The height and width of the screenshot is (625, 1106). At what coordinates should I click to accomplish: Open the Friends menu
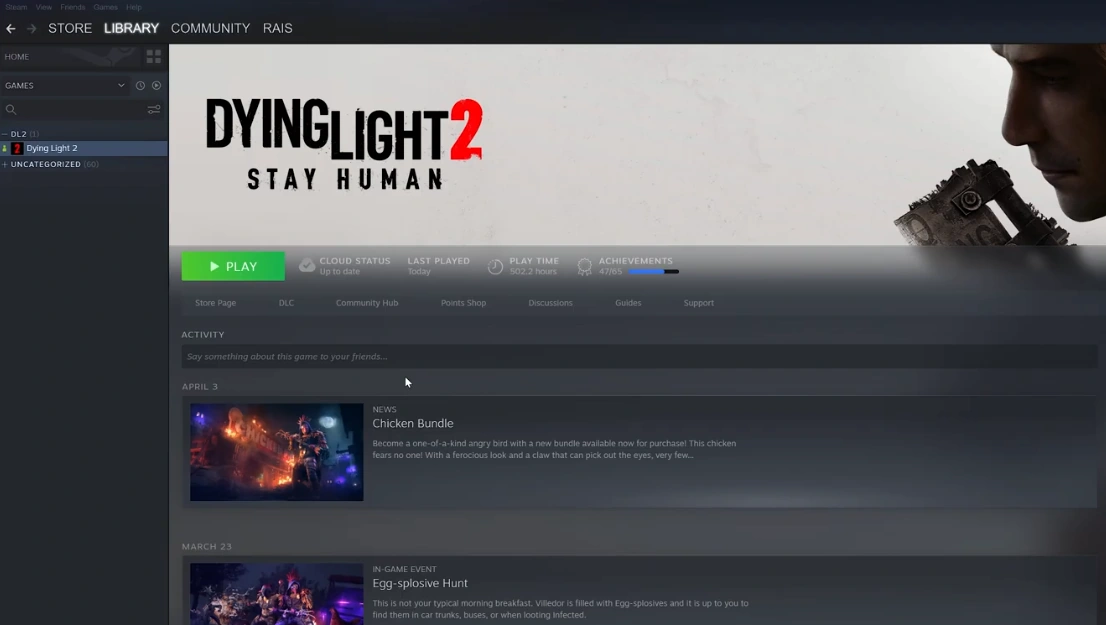point(73,7)
